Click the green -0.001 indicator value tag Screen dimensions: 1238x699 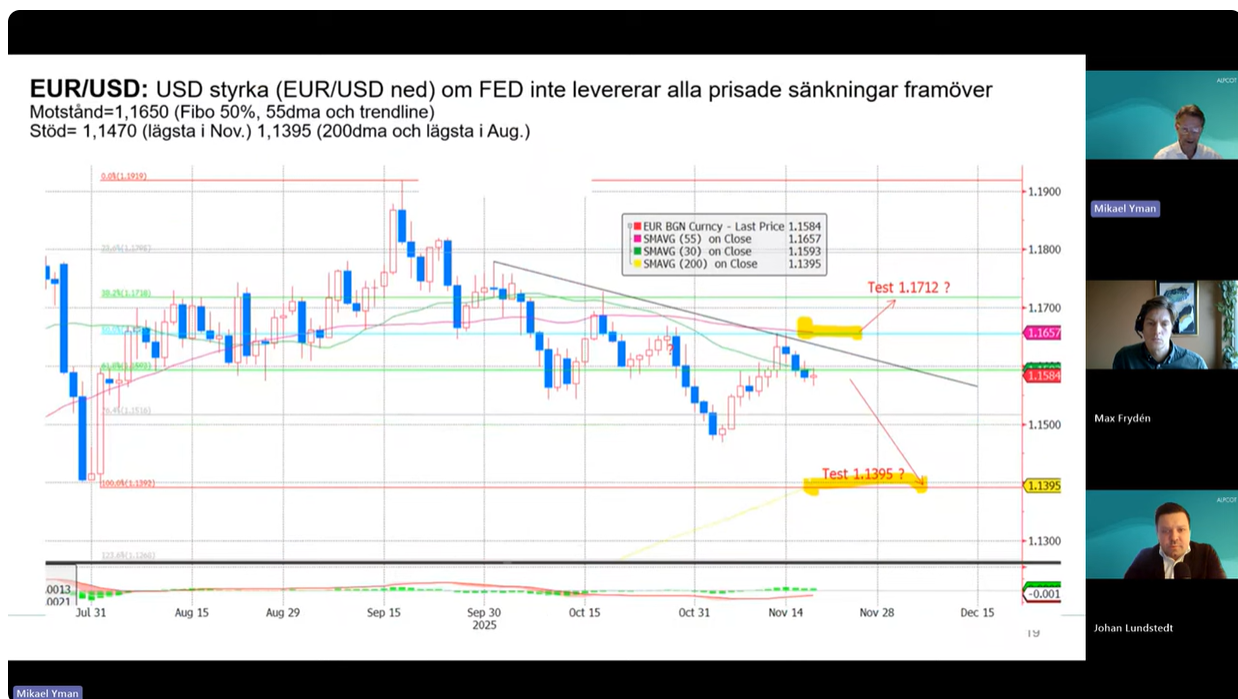coord(1041,594)
